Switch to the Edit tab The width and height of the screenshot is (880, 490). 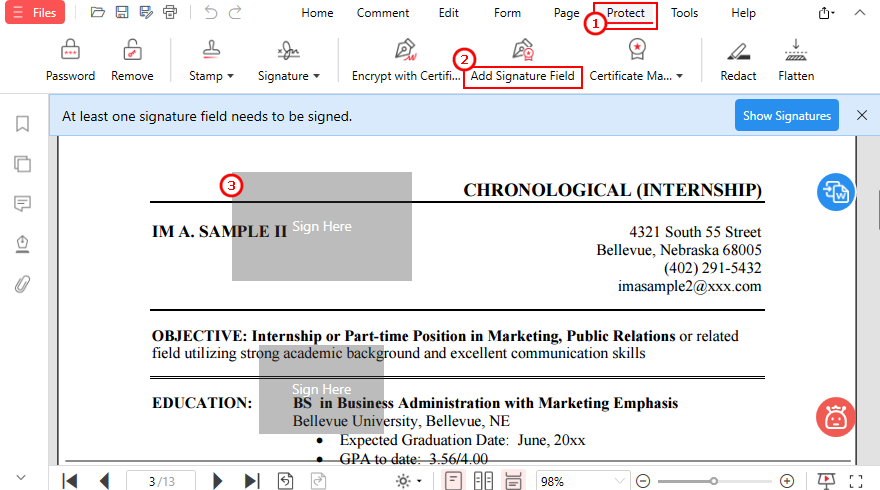click(x=448, y=13)
